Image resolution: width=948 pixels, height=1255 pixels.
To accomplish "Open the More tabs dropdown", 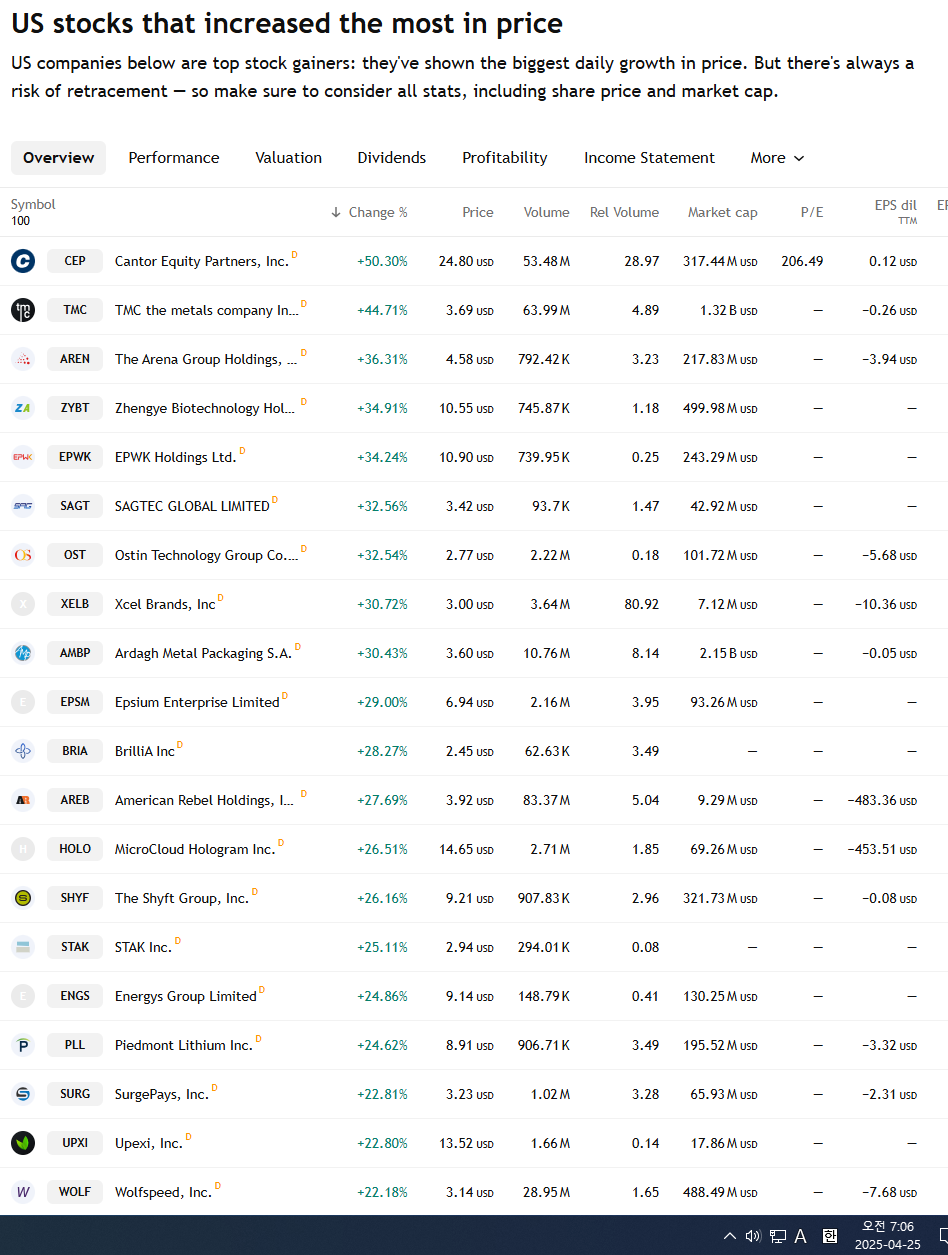I will pyautogui.click(x=777, y=158).
